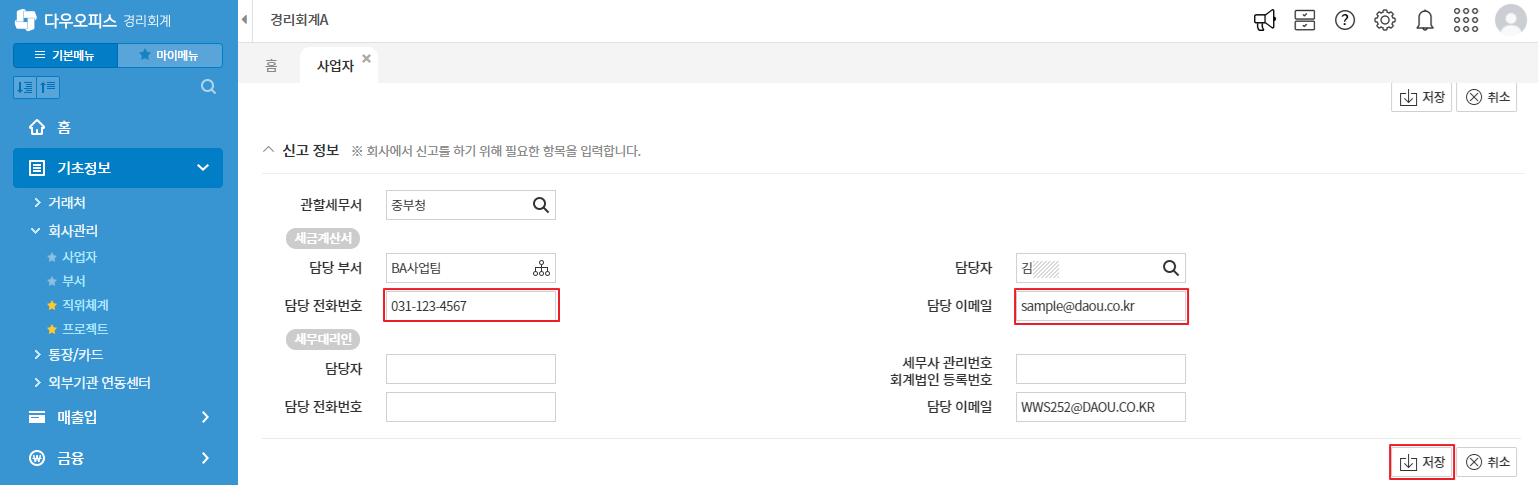
Task: Switch to 마이메뉴 tab in sidebar
Action: [170, 55]
